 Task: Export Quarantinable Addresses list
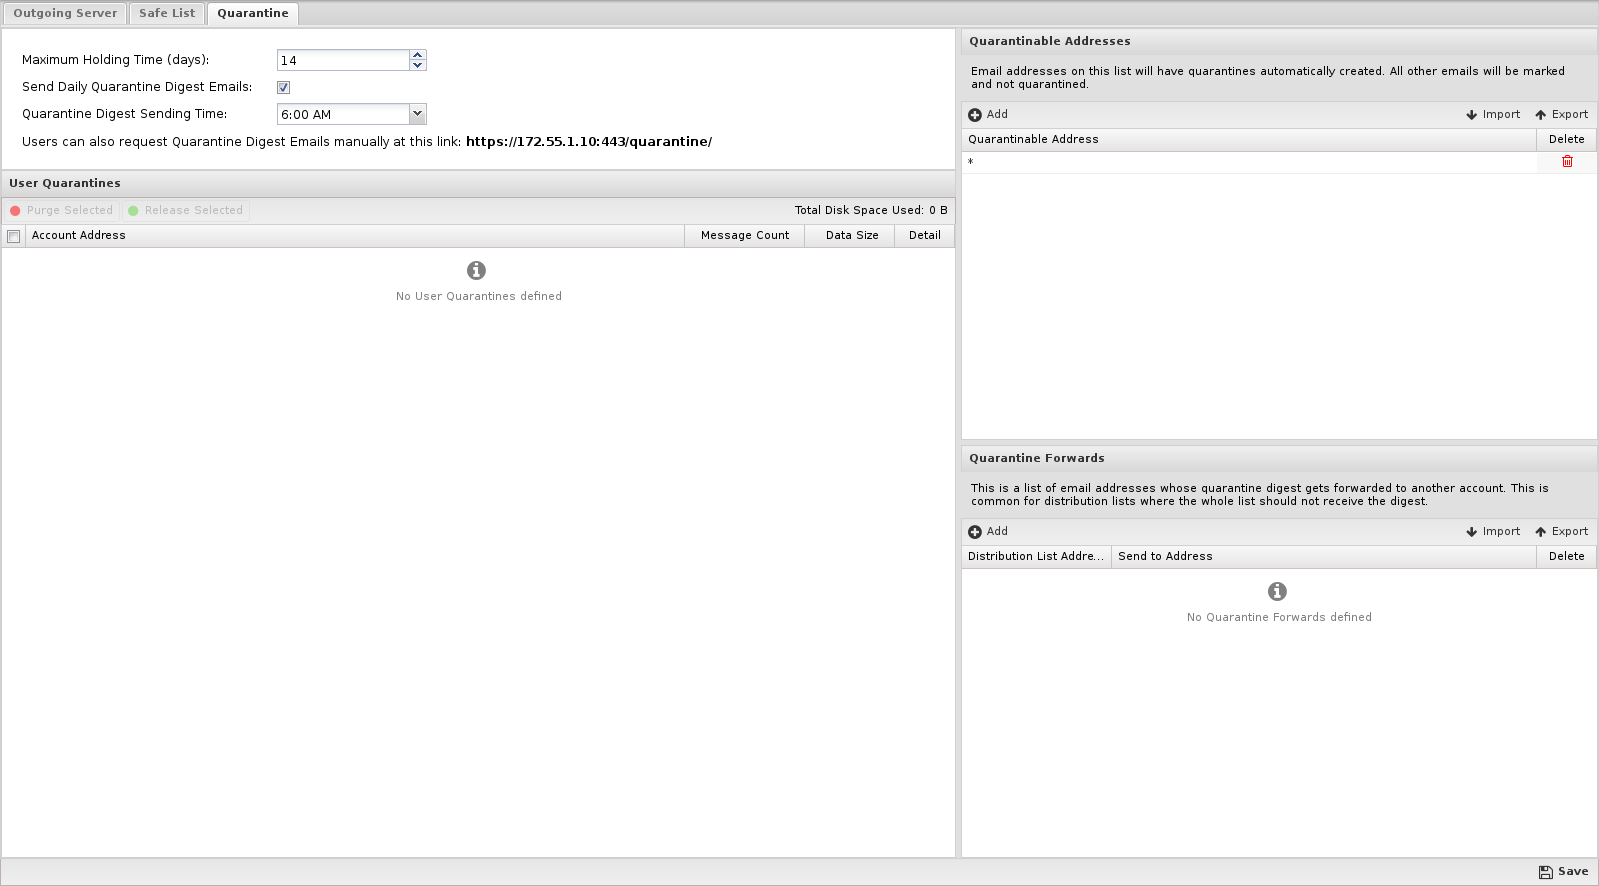[x=1562, y=115]
